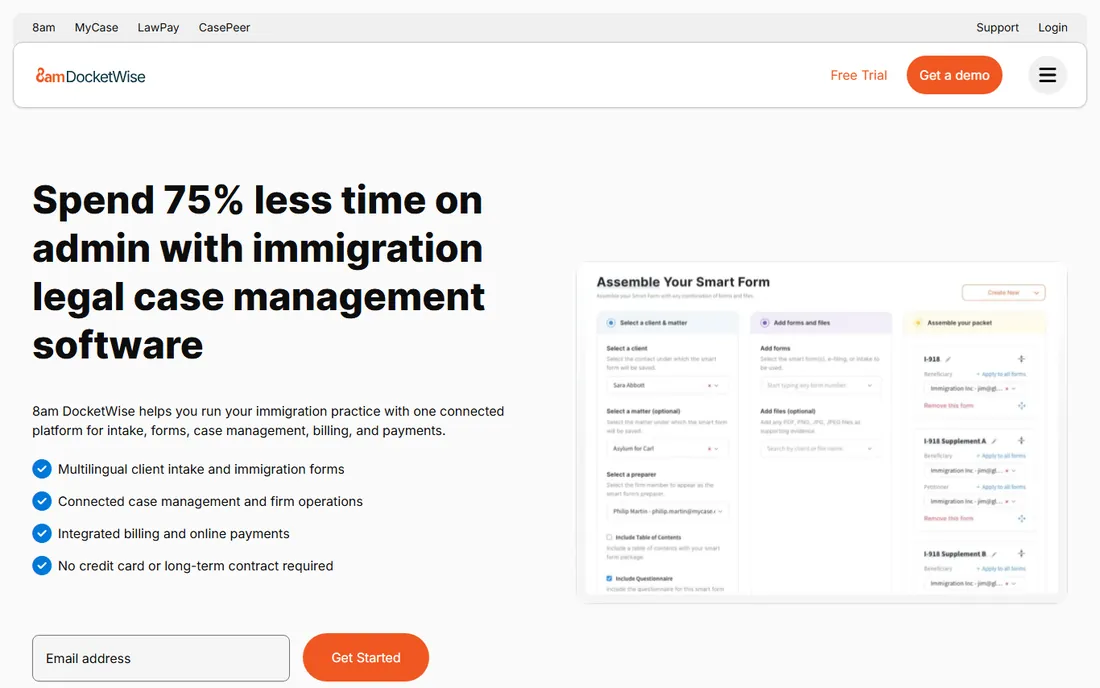Click the move handle on I-918 Supplement B
The width and height of the screenshot is (1100, 688).
tap(1021, 553)
